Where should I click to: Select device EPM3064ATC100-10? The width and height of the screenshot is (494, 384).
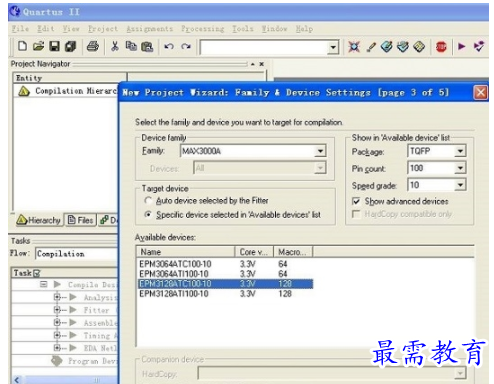pyautogui.click(x=175, y=264)
